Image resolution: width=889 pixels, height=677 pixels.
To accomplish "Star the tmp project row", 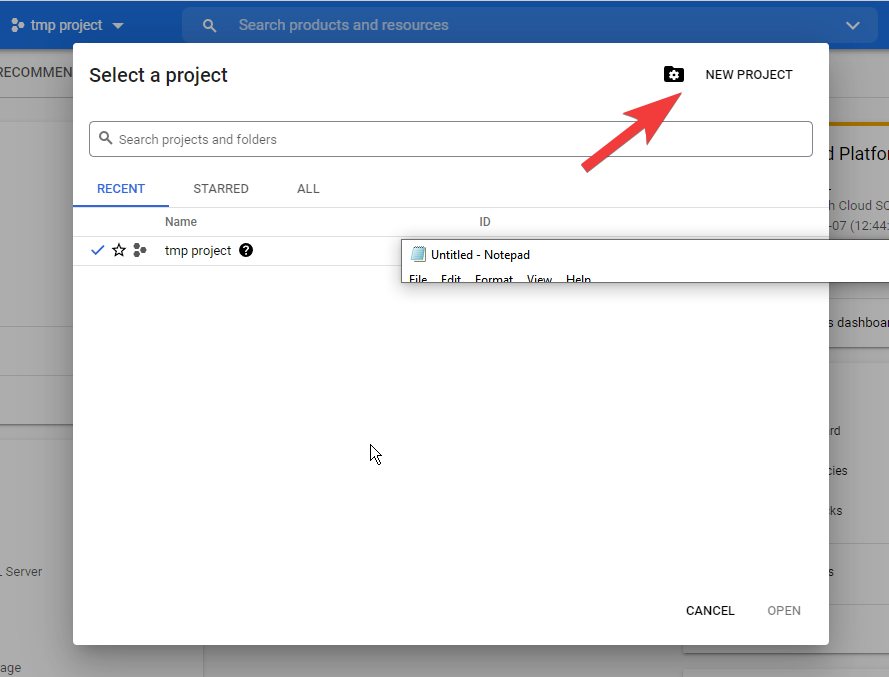I will coord(119,251).
